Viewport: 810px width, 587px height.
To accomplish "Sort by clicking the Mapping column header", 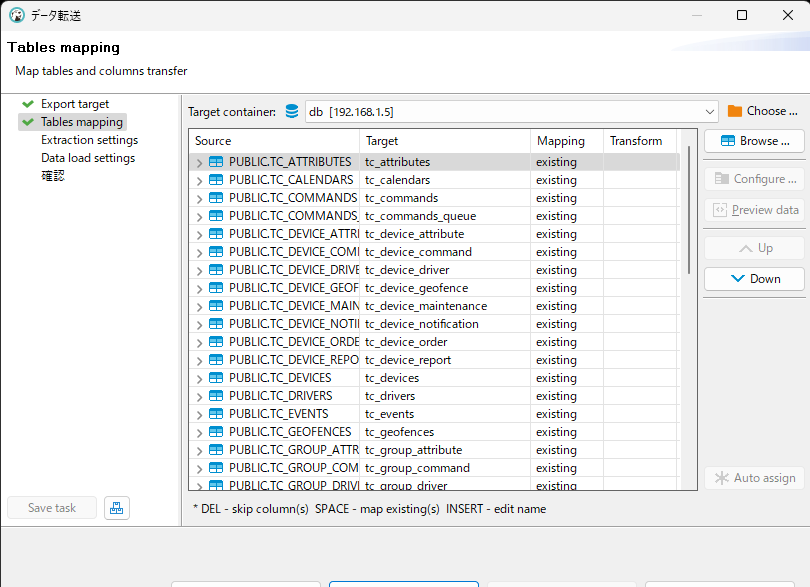I will pyautogui.click(x=561, y=141).
